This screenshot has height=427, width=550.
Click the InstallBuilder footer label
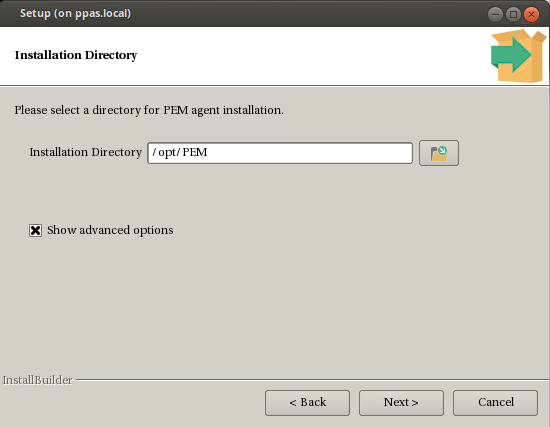click(38, 380)
